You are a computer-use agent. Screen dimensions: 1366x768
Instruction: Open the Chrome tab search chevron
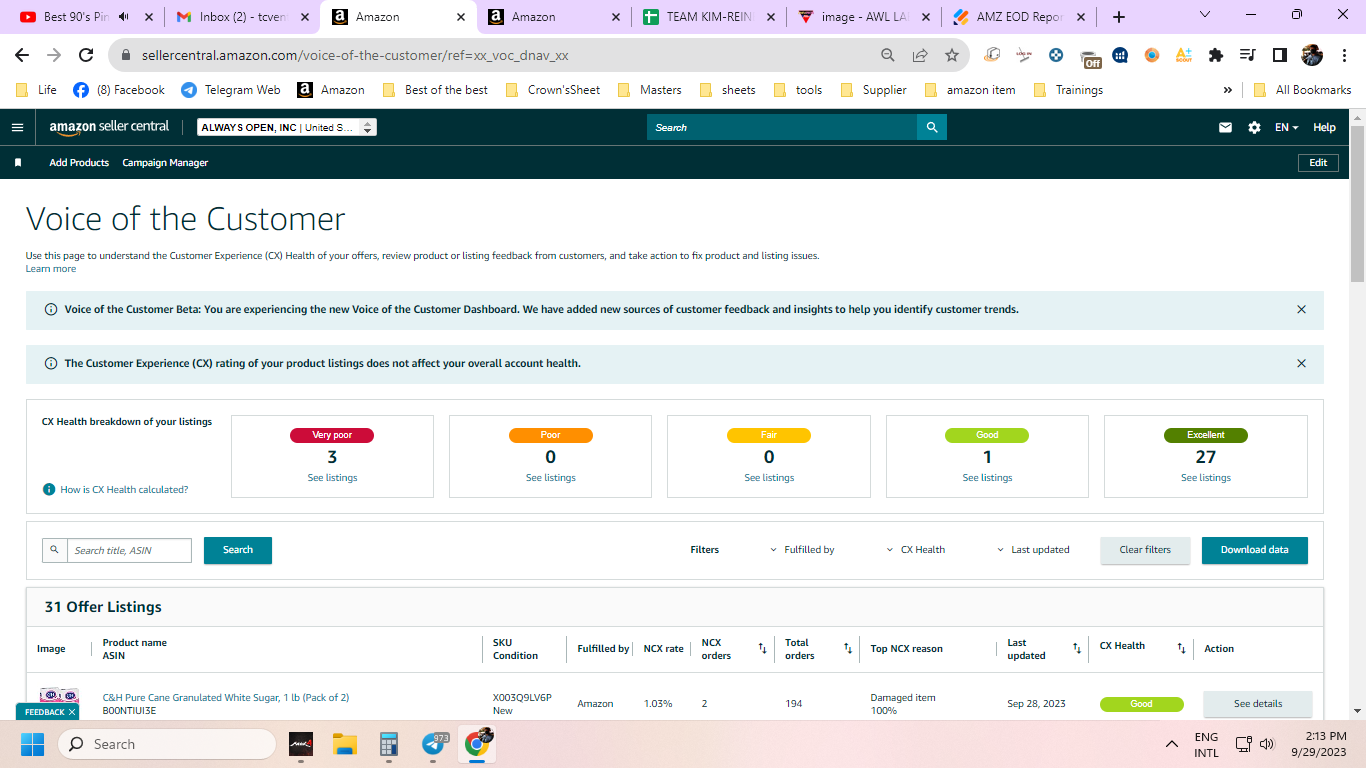[1204, 15]
